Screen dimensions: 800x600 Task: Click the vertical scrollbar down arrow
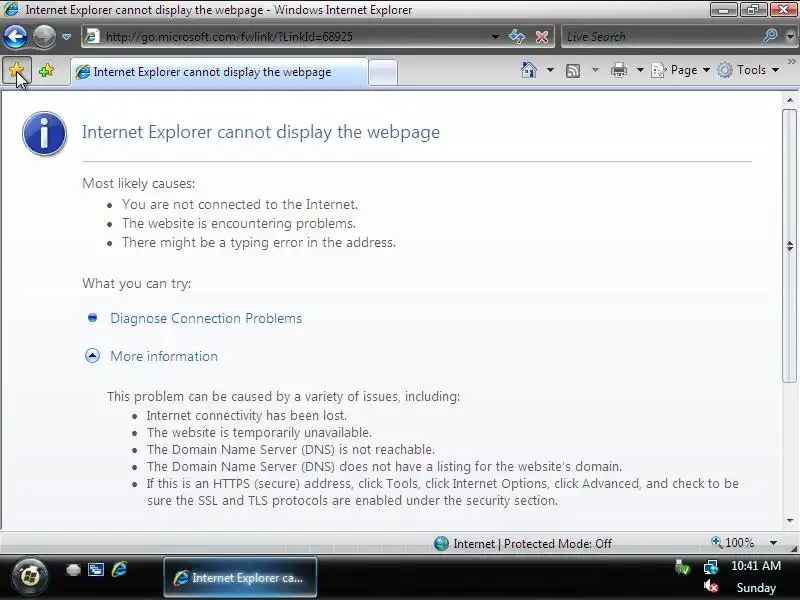tap(790, 520)
